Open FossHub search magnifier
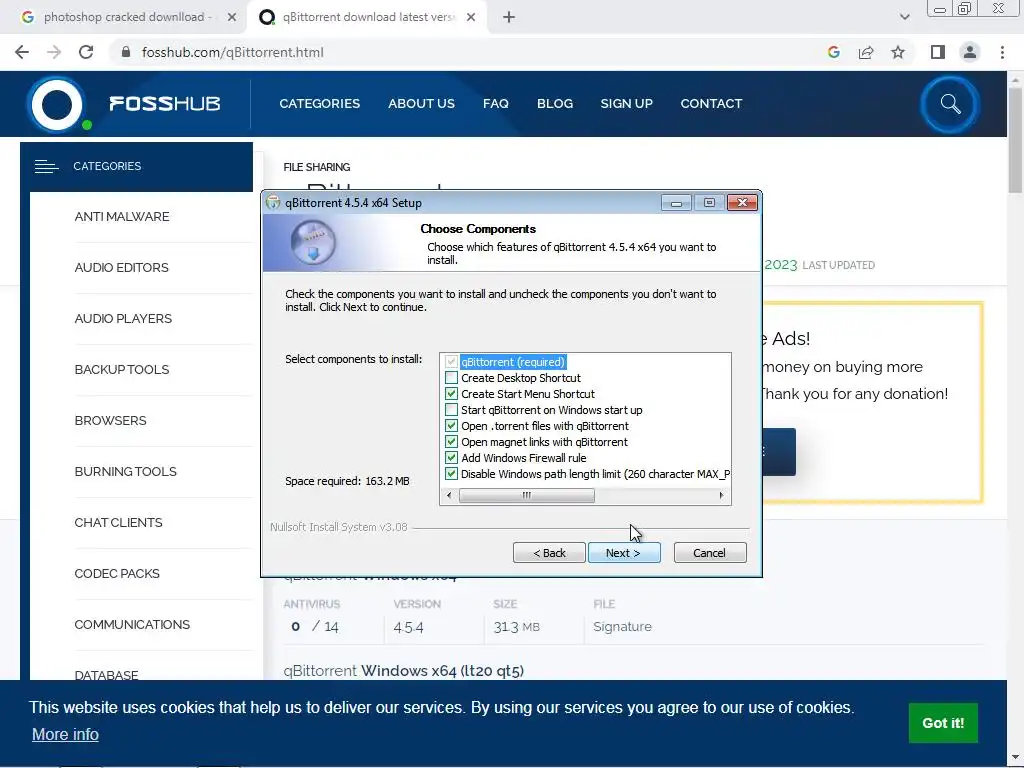The image size is (1024, 768). tap(950, 104)
